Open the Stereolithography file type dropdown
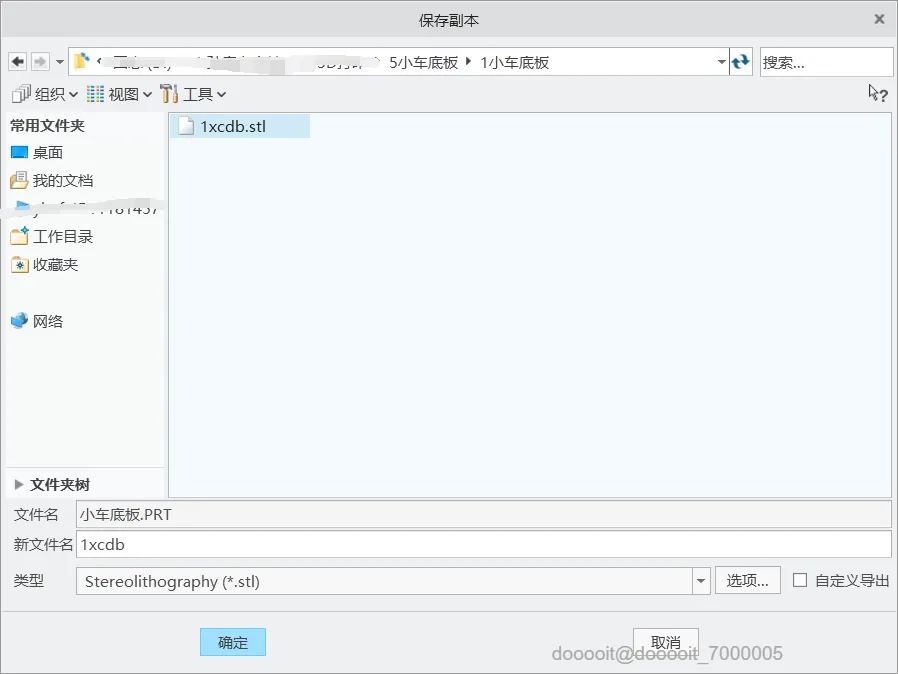 point(701,580)
